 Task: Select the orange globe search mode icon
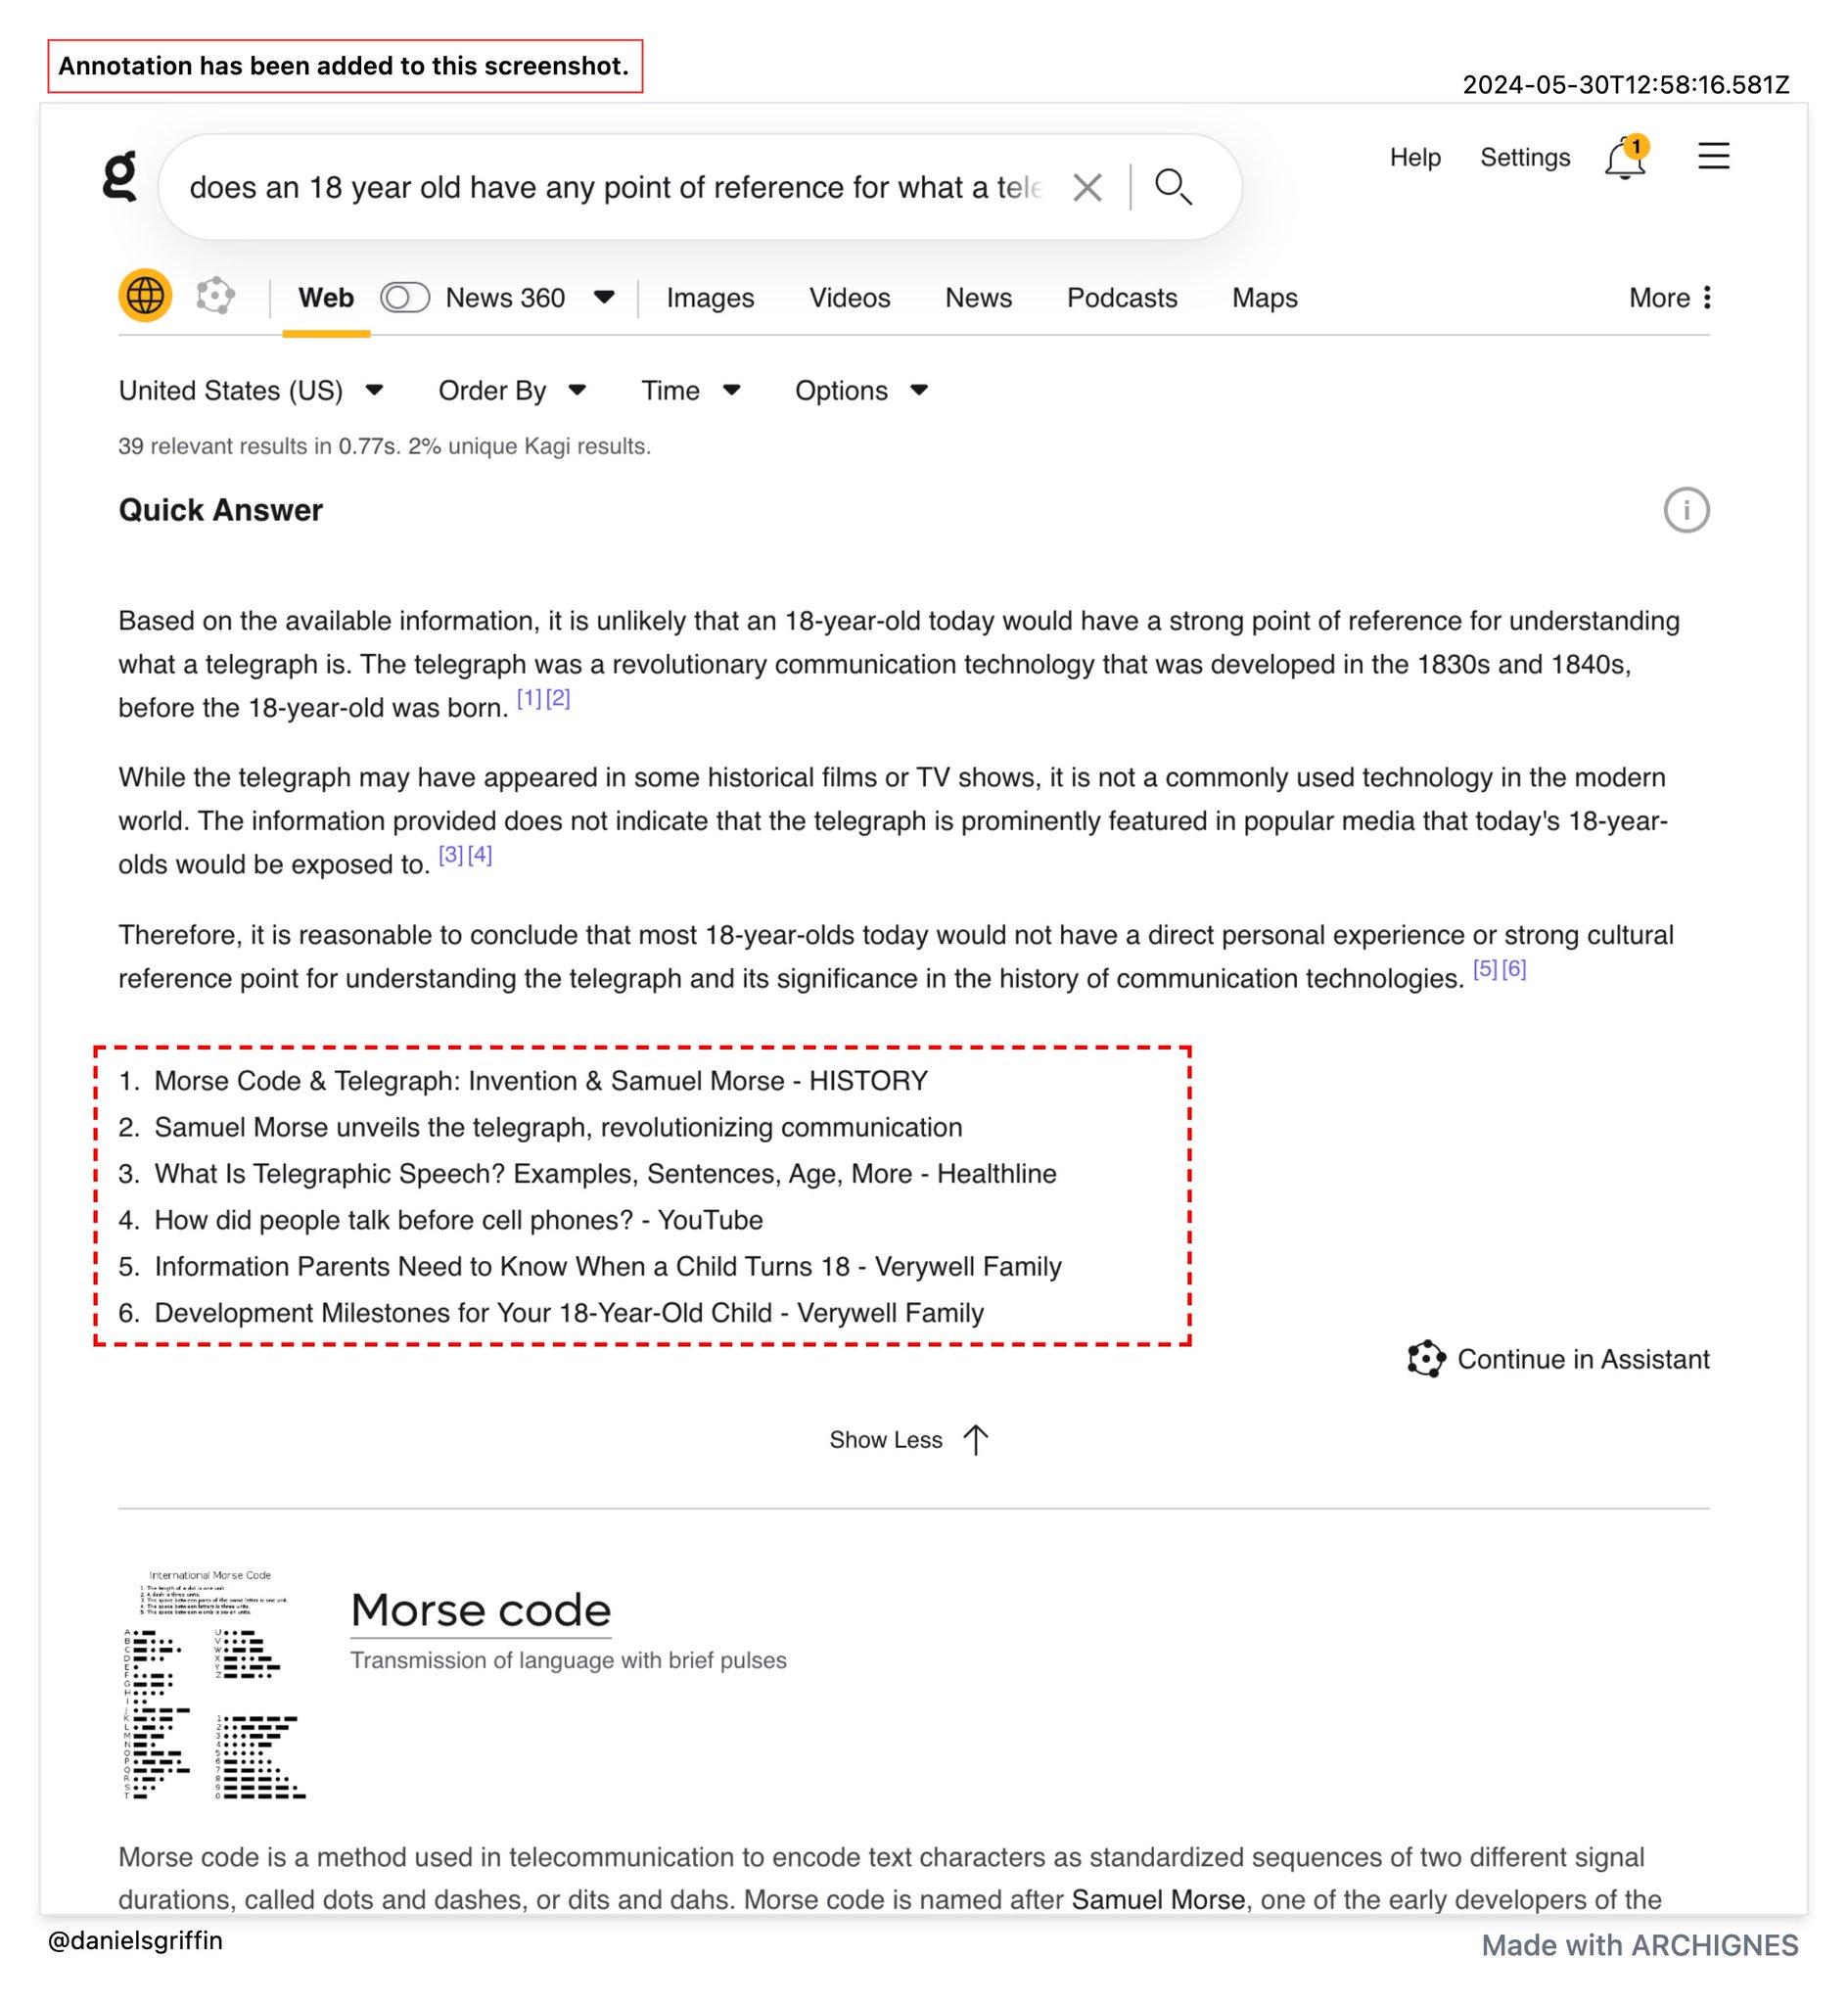pyautogui.click(x=146, y=296)
